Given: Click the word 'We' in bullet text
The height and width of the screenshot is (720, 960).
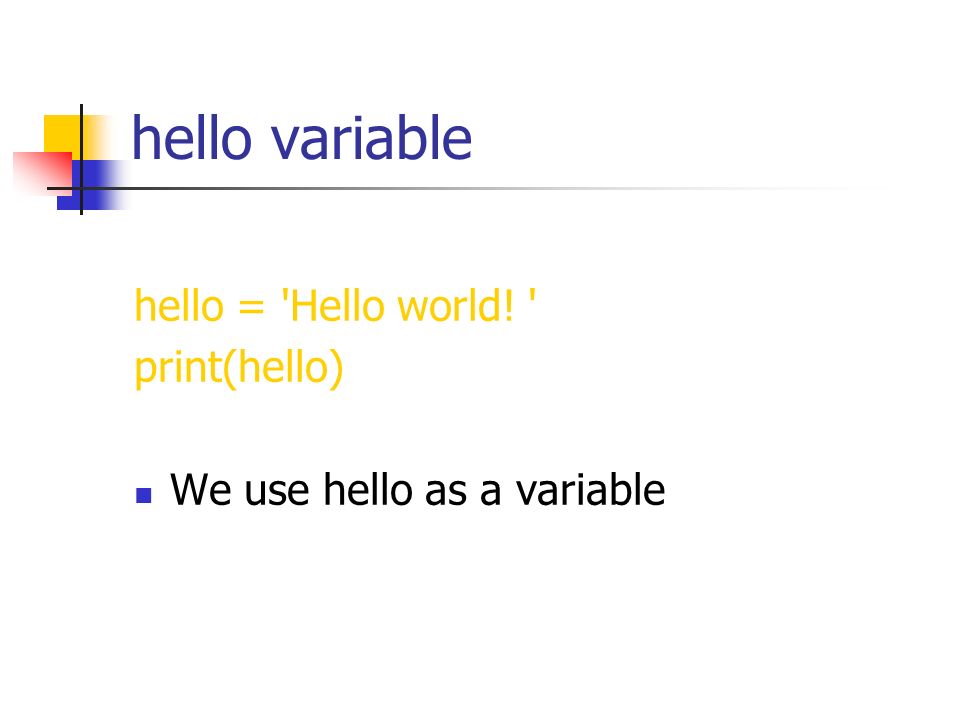Looking at the screenshot, I should (x=201, y=490).
